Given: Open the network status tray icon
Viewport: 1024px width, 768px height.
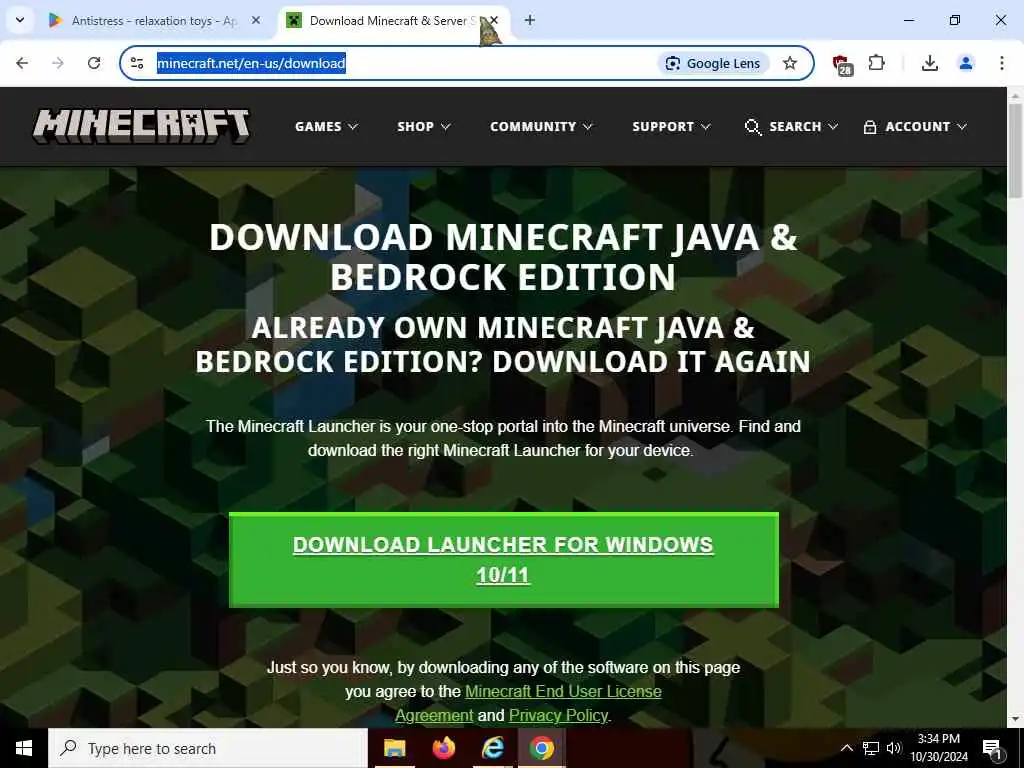Looking at the screenshot, I should point(871,748).
